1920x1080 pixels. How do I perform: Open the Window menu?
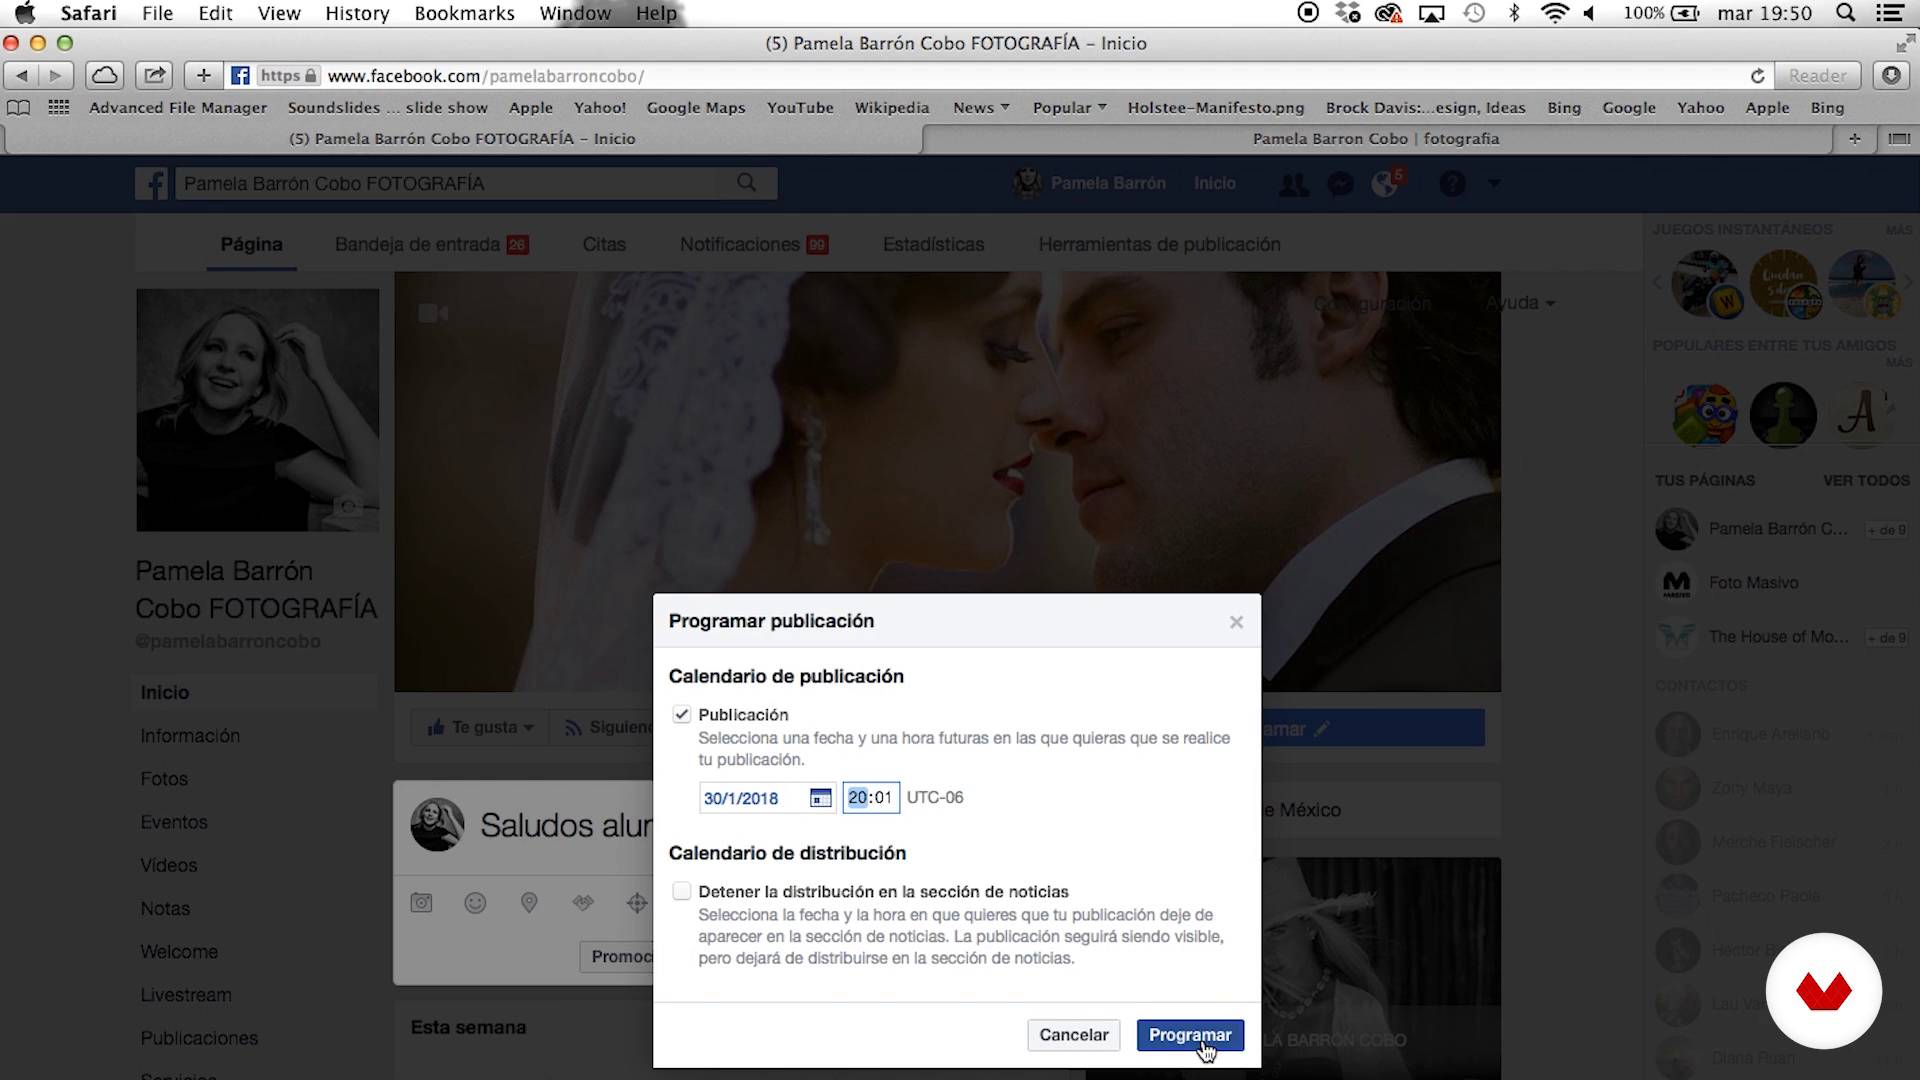click(x=575, y=13)
